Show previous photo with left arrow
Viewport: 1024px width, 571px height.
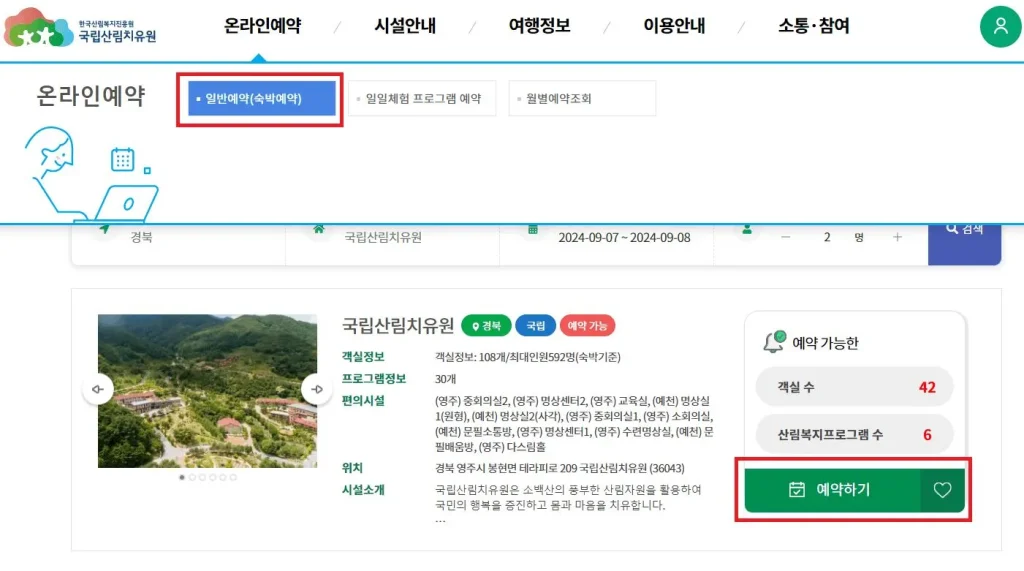coord(97,389)
